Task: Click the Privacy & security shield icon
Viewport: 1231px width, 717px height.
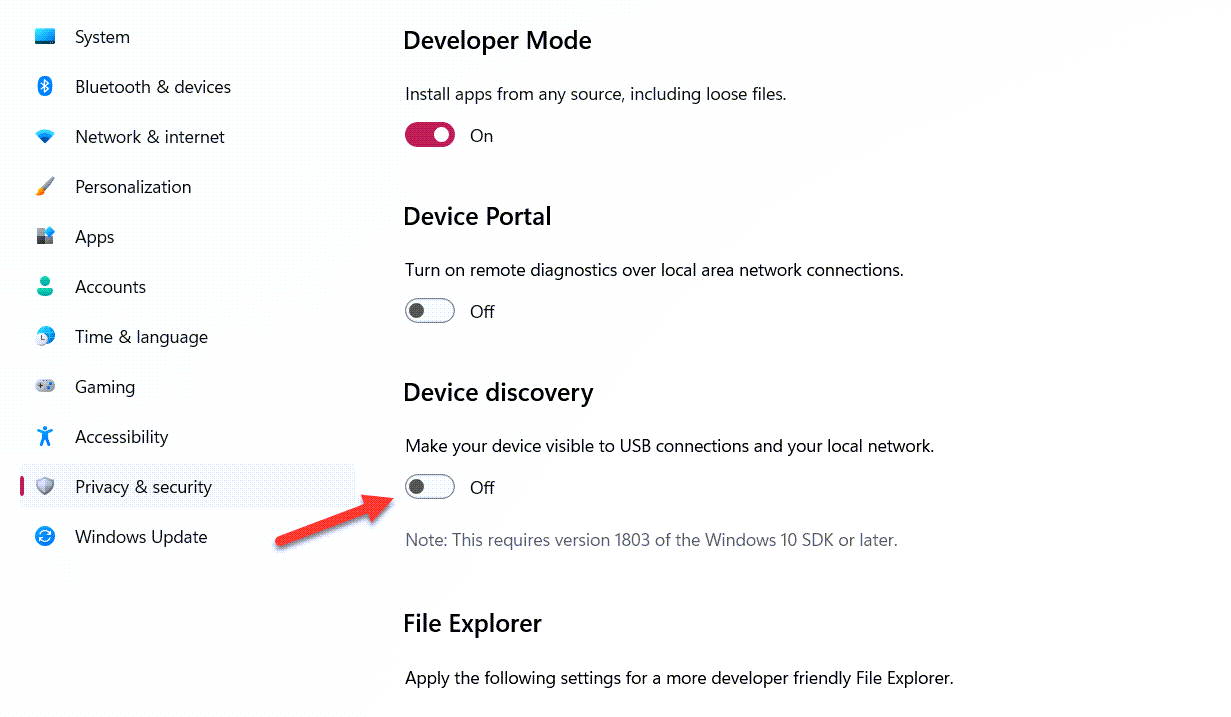Action: [x=45, y=487]
